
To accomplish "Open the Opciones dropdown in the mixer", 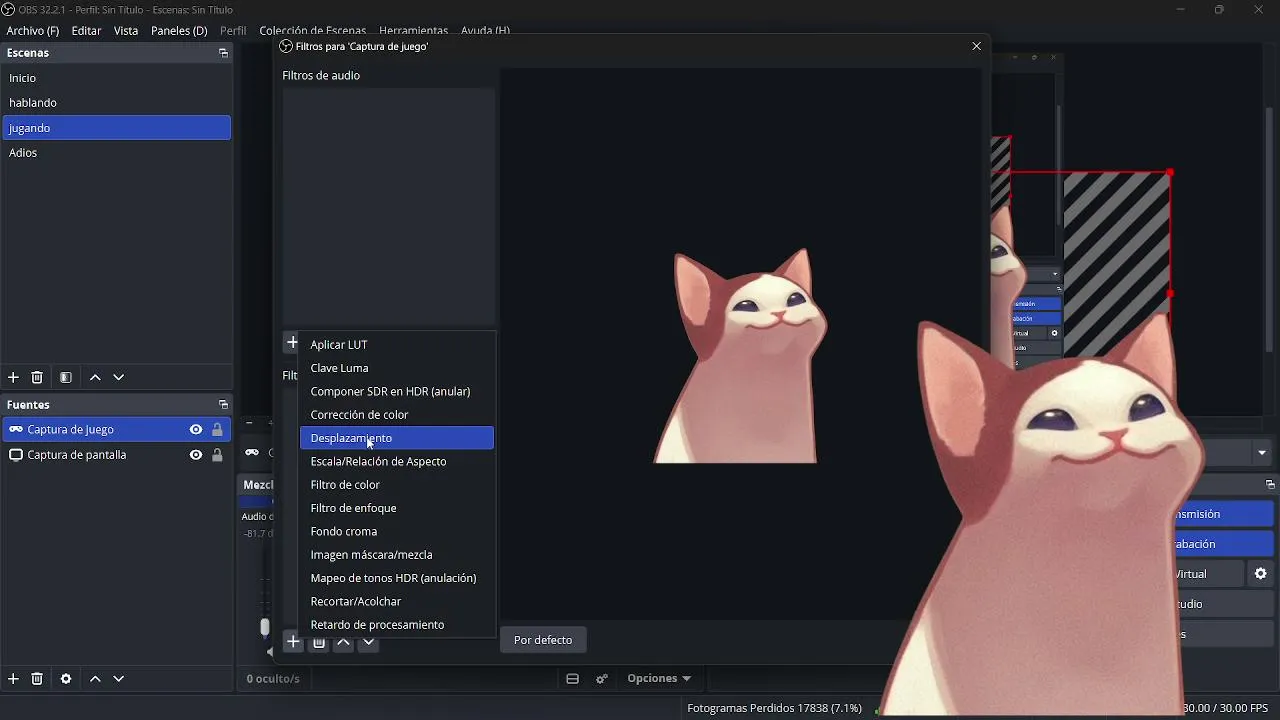I will 659,679.
